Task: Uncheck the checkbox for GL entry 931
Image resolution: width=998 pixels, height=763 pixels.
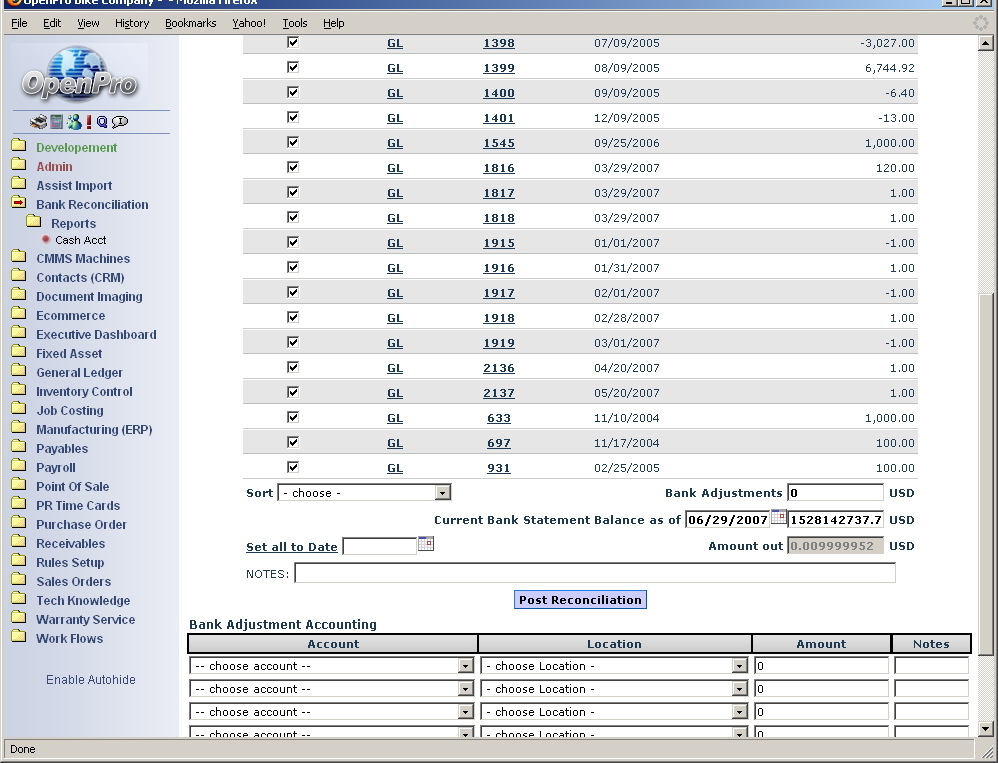Action: pos(293,467)
